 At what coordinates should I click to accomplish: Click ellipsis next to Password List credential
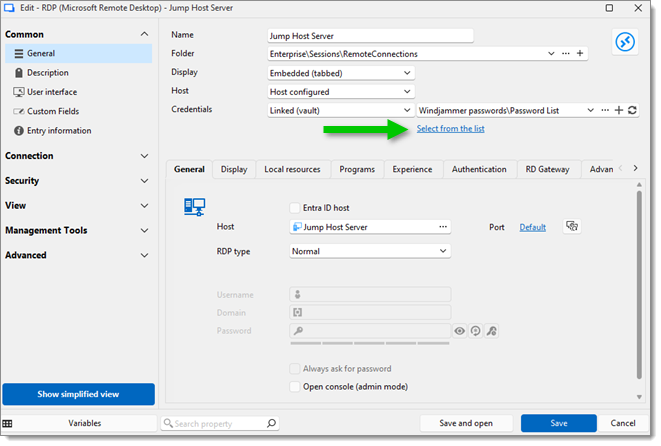point(605,110)
